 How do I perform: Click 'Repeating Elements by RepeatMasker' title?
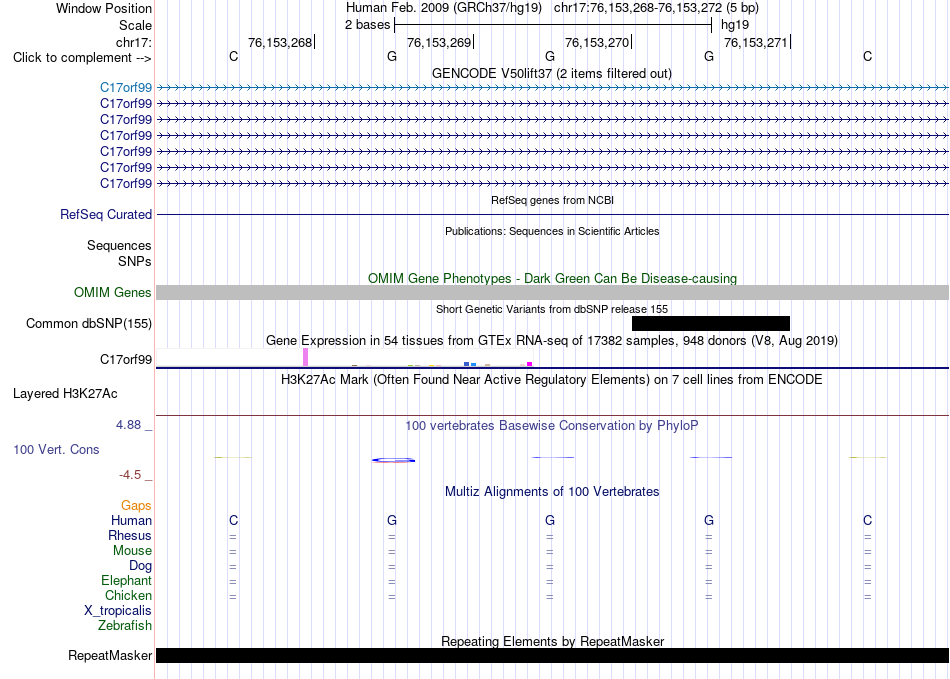pyautogui.click(x=553, y=641)
